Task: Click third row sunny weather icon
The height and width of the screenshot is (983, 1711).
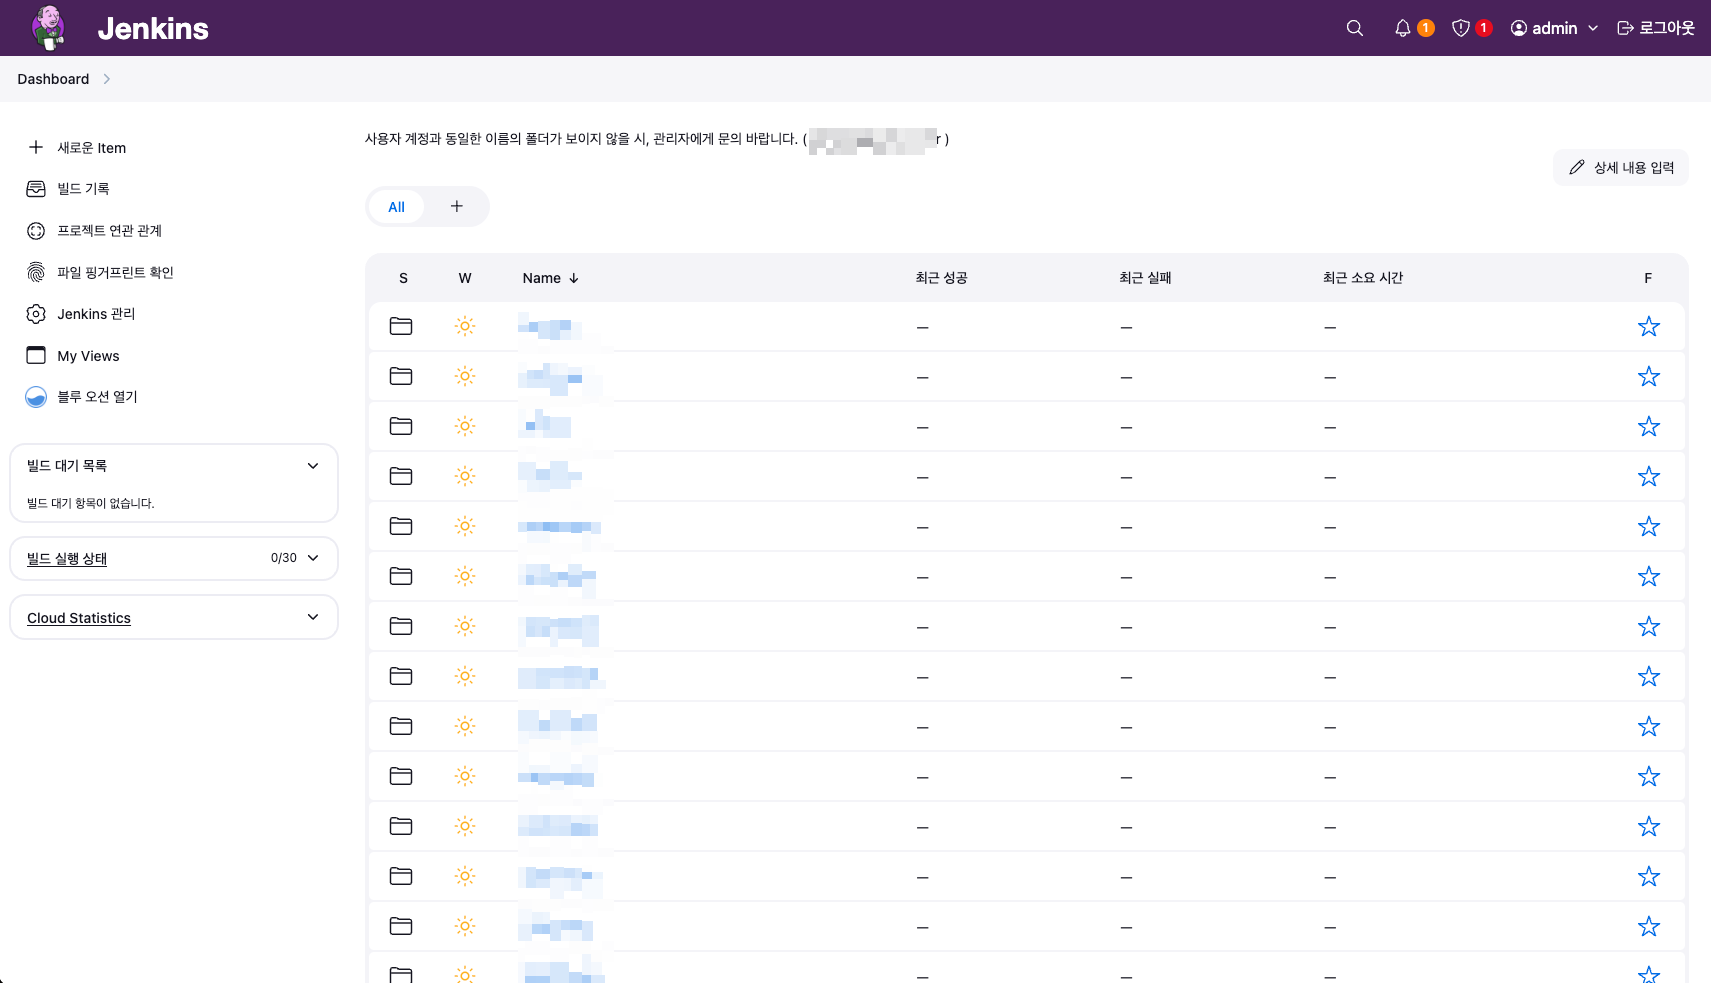Action: point(465,426)
